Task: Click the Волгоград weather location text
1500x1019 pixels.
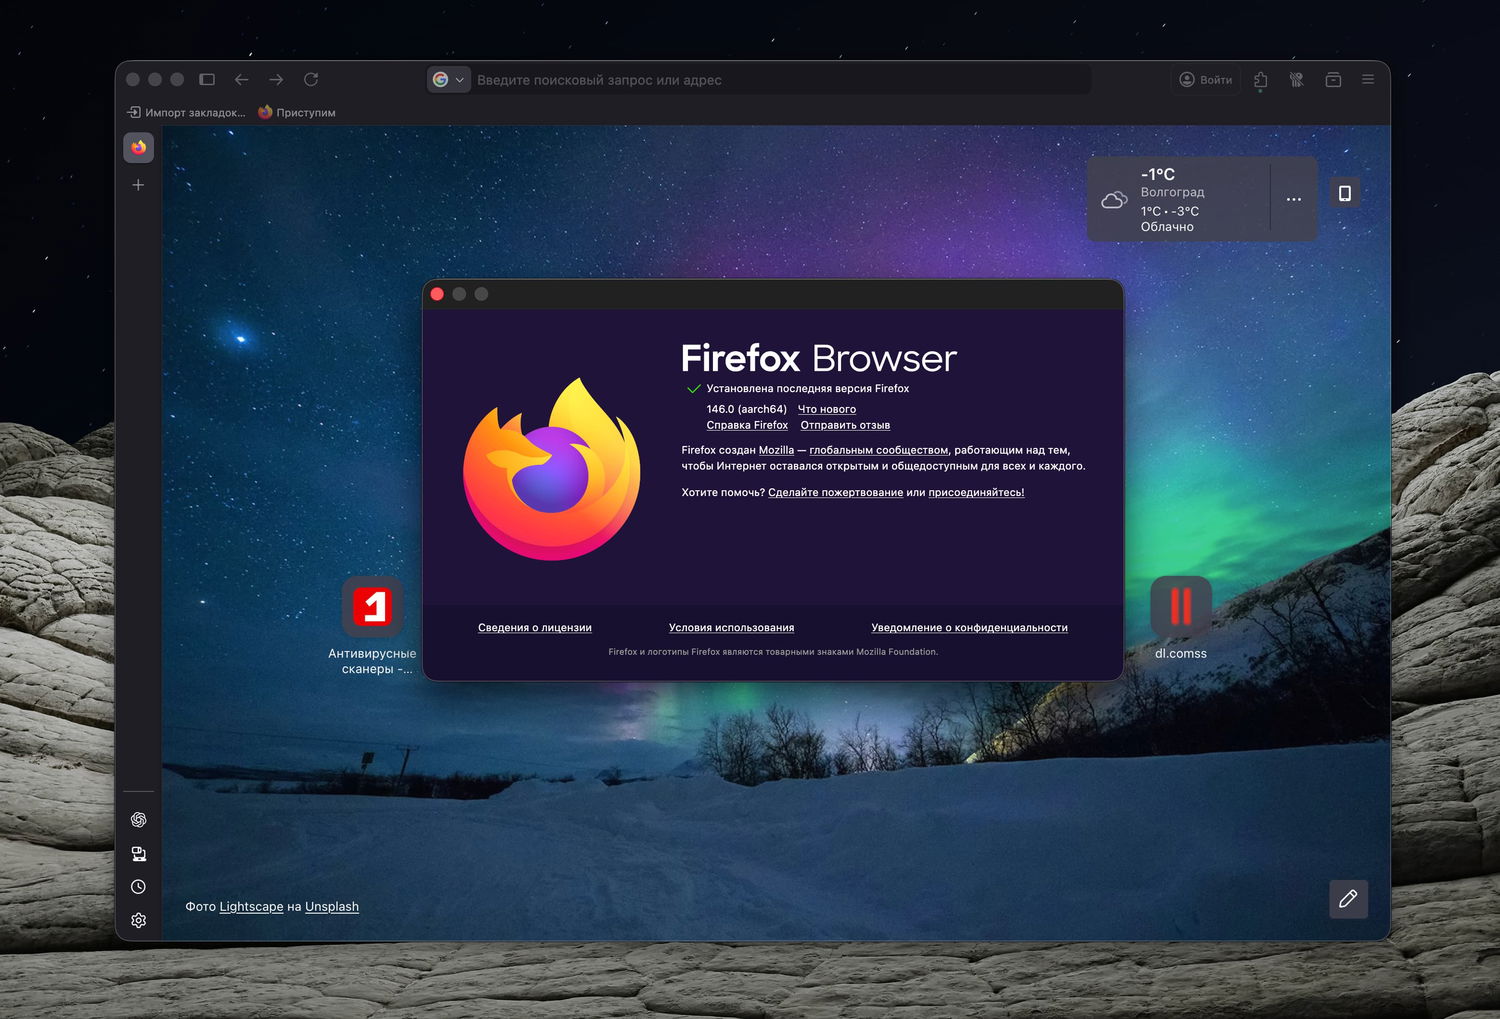Action: [1173, 192]
